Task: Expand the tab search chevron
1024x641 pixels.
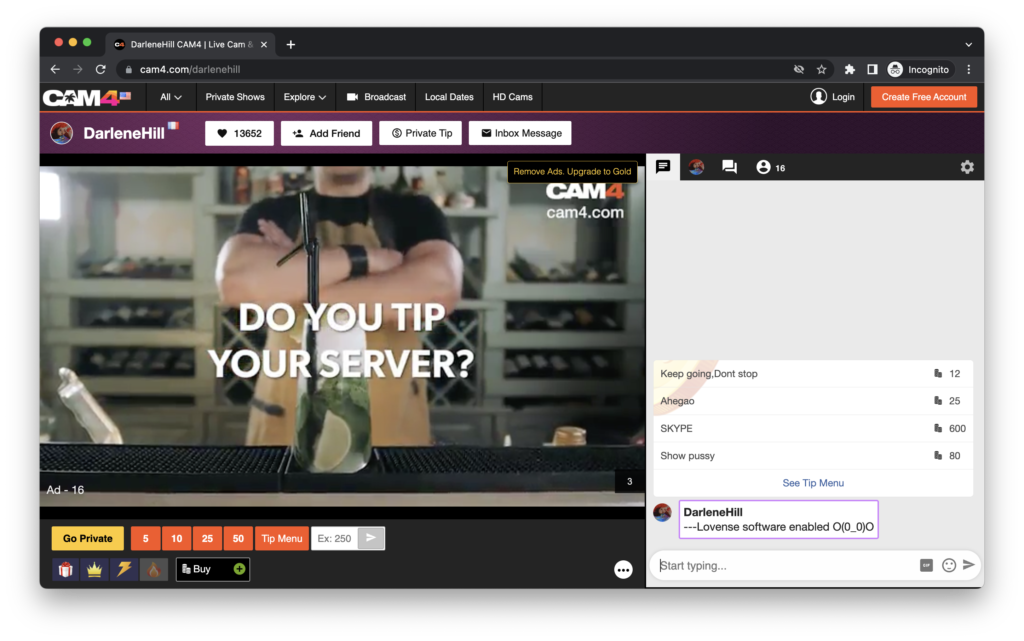Action: pyautogui.click(x=968, y=45)
